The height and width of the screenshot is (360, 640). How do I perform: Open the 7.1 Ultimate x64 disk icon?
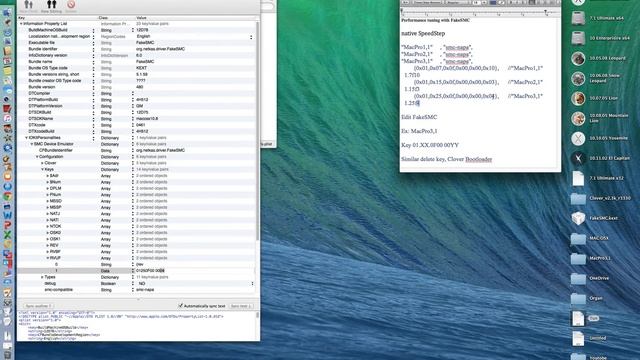(578, 18)
